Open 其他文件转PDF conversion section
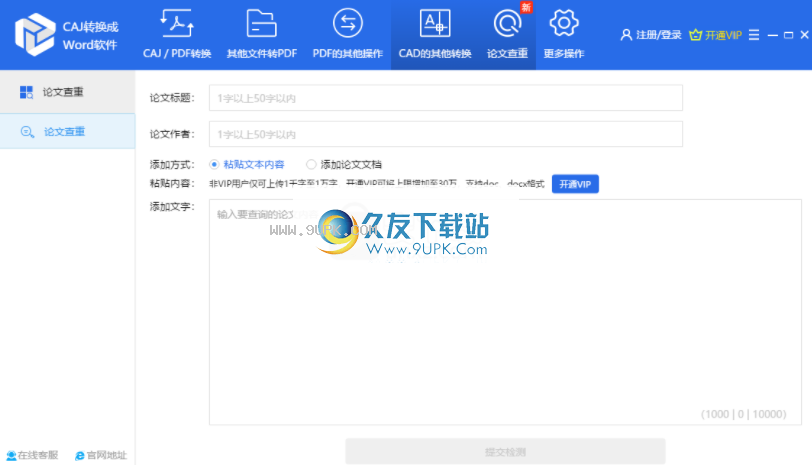Screen dimensions: 812x465 click(262, 34)
